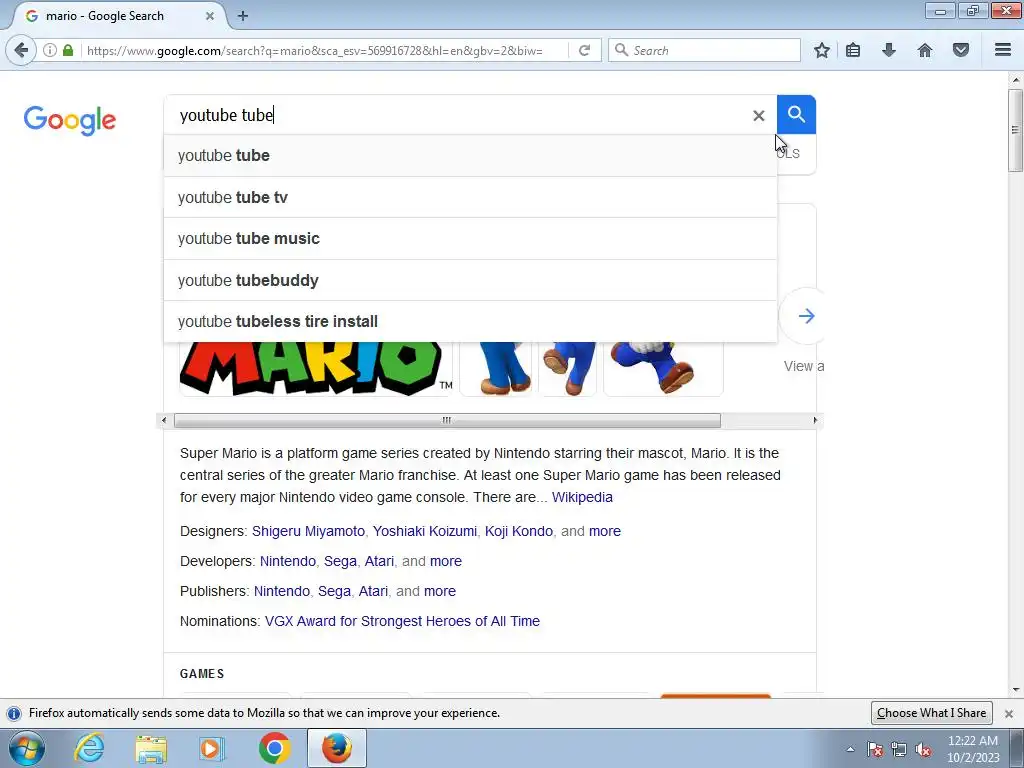Click the info icon in notification bar
The image size is (1024, 768).
point(14,713)
